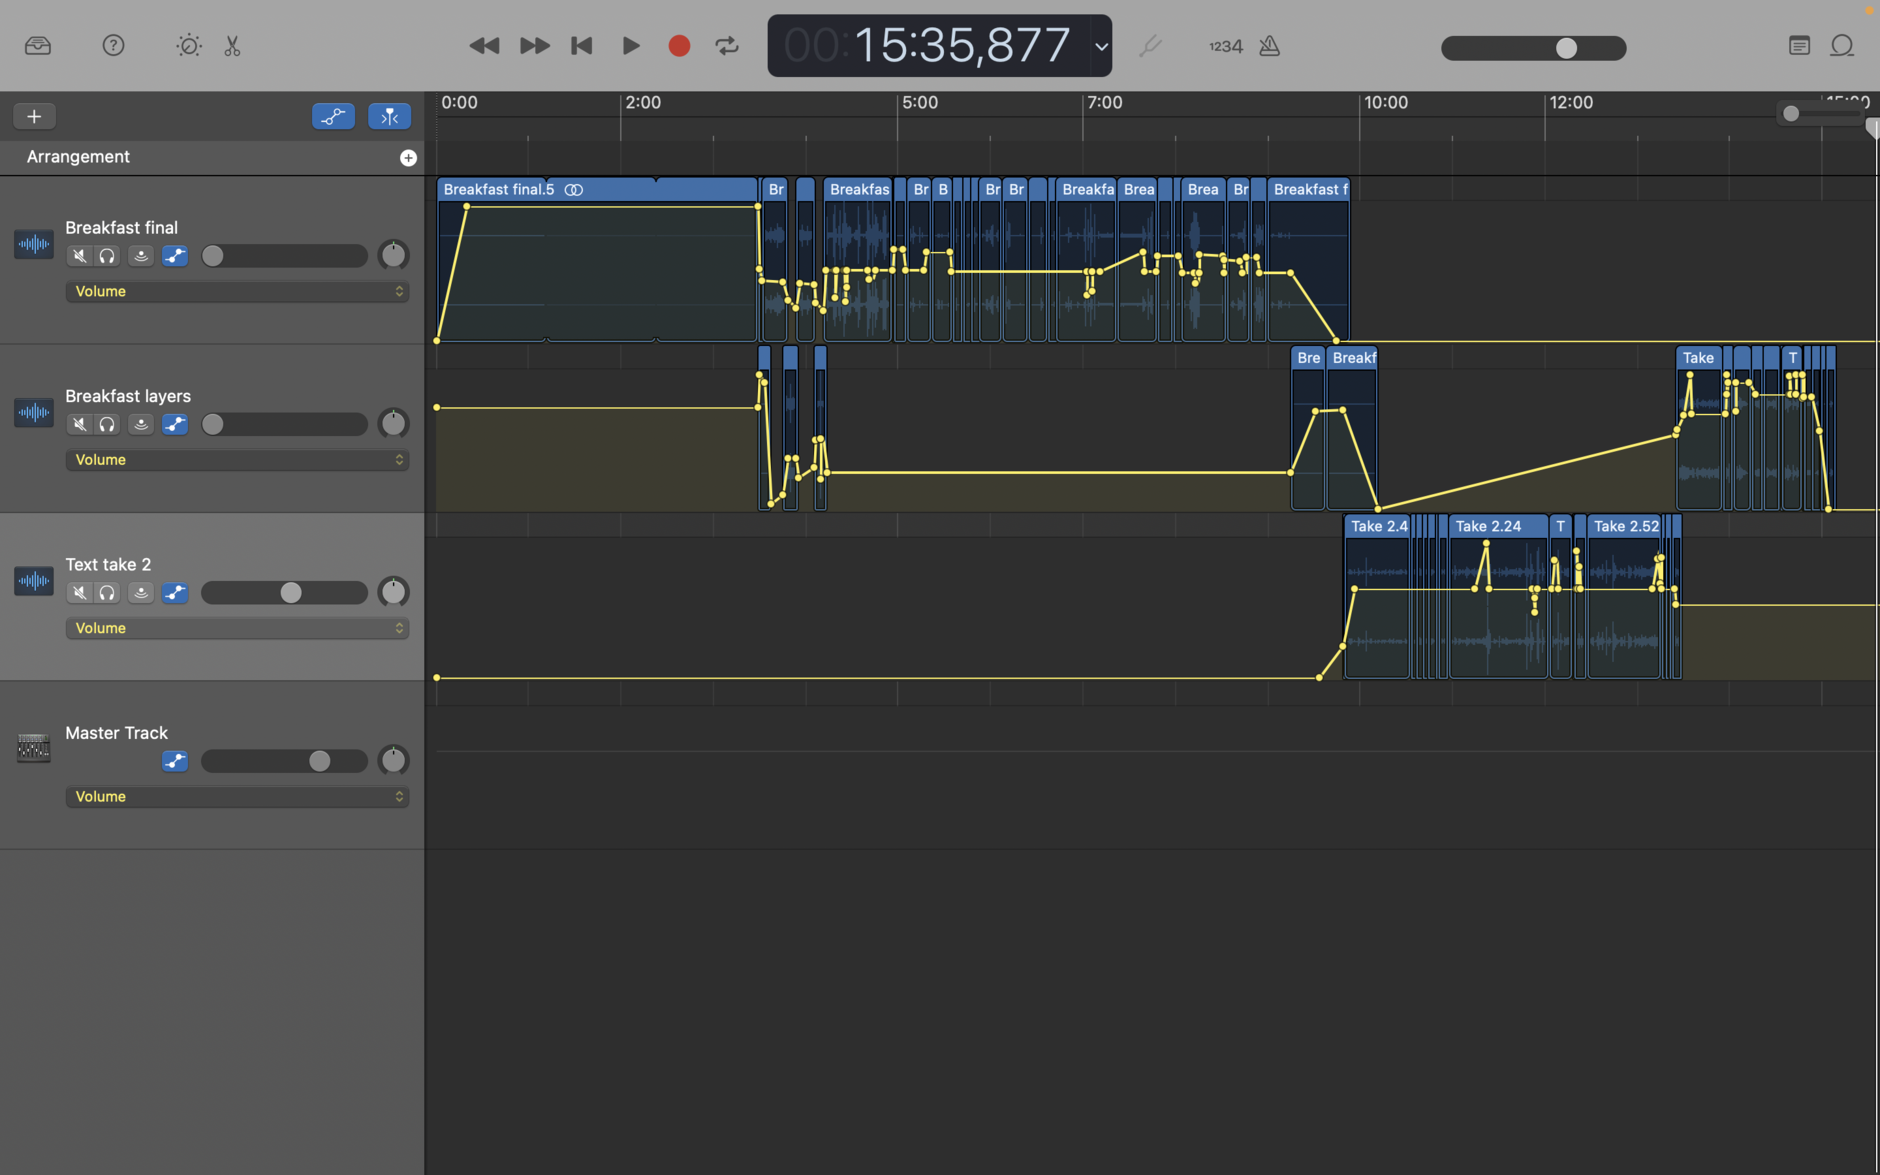Open the Scissors editor icon
The image size is (1880, 1175).
(232, 46)
